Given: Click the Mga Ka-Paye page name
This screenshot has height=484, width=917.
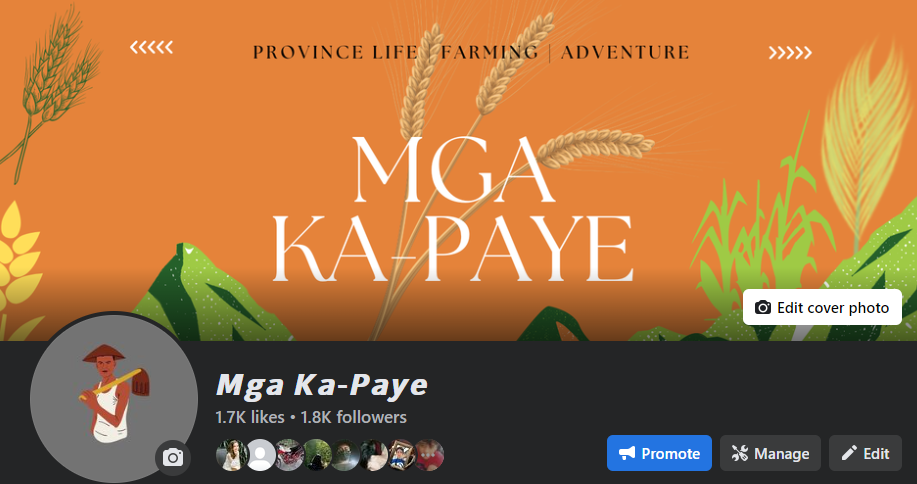Looking at the screenshot, I should tap(322, 385).
